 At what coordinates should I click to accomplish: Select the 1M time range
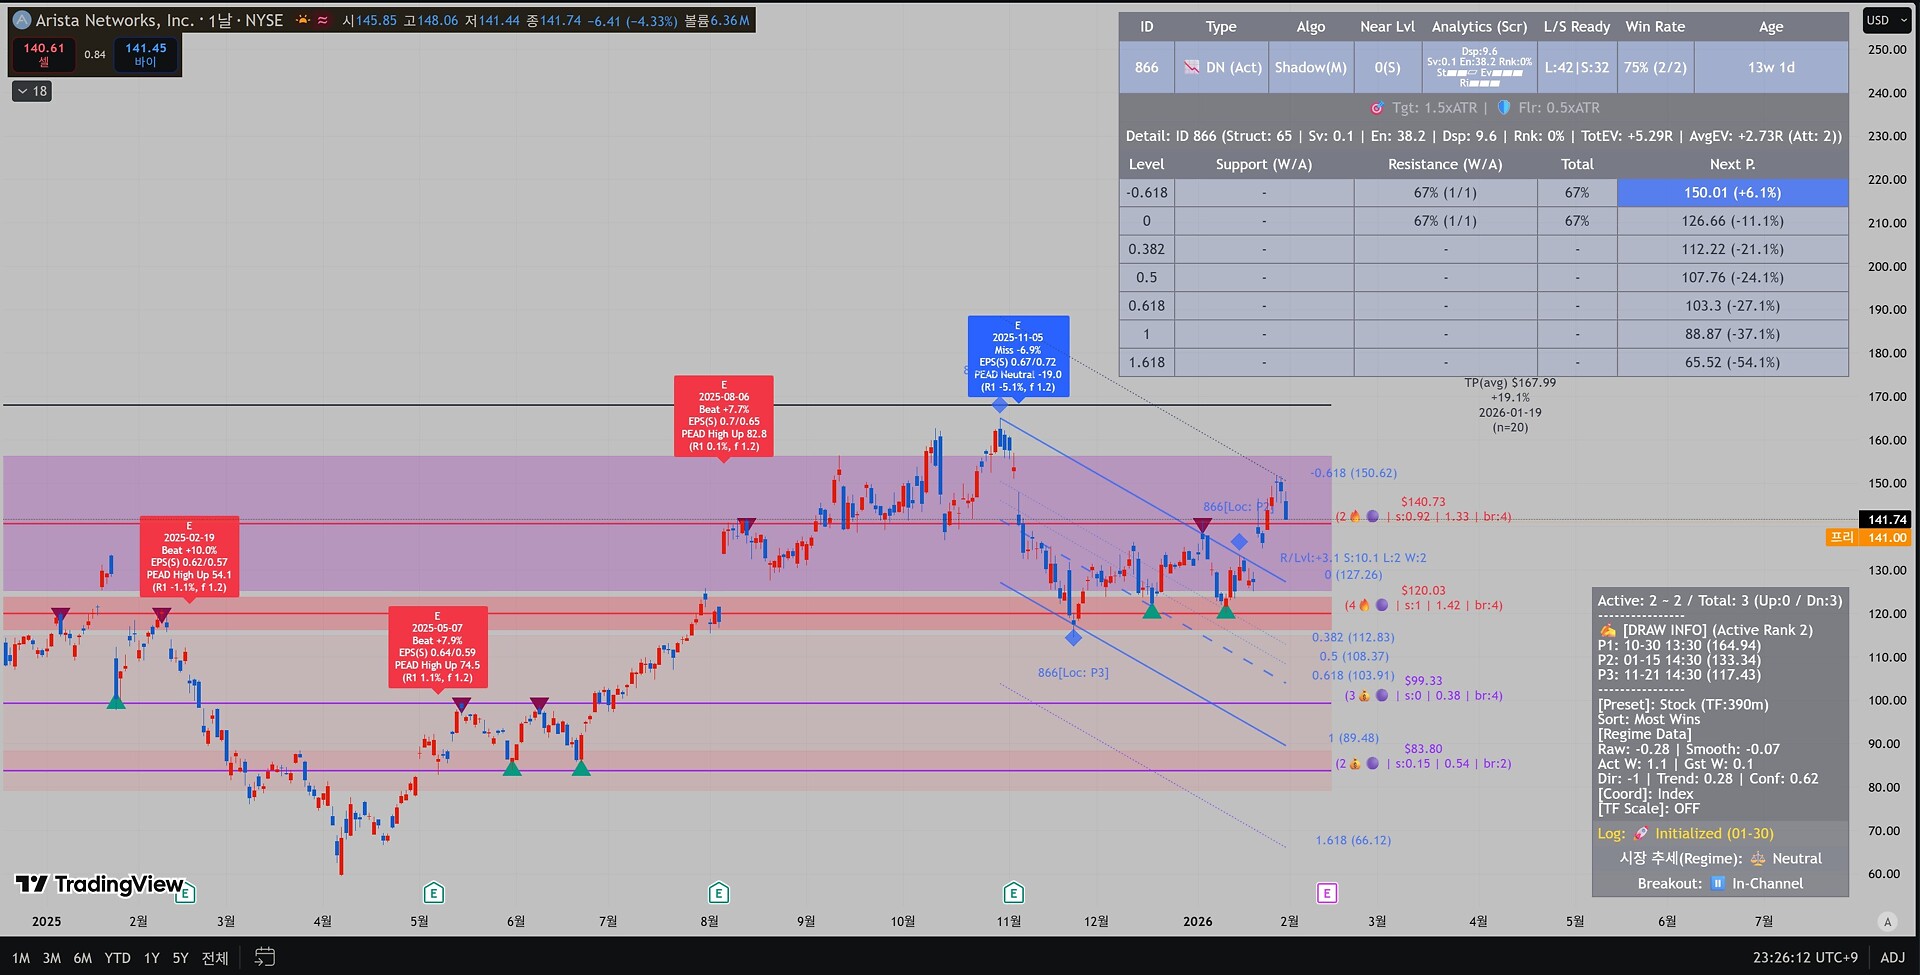tap(21, 957)
